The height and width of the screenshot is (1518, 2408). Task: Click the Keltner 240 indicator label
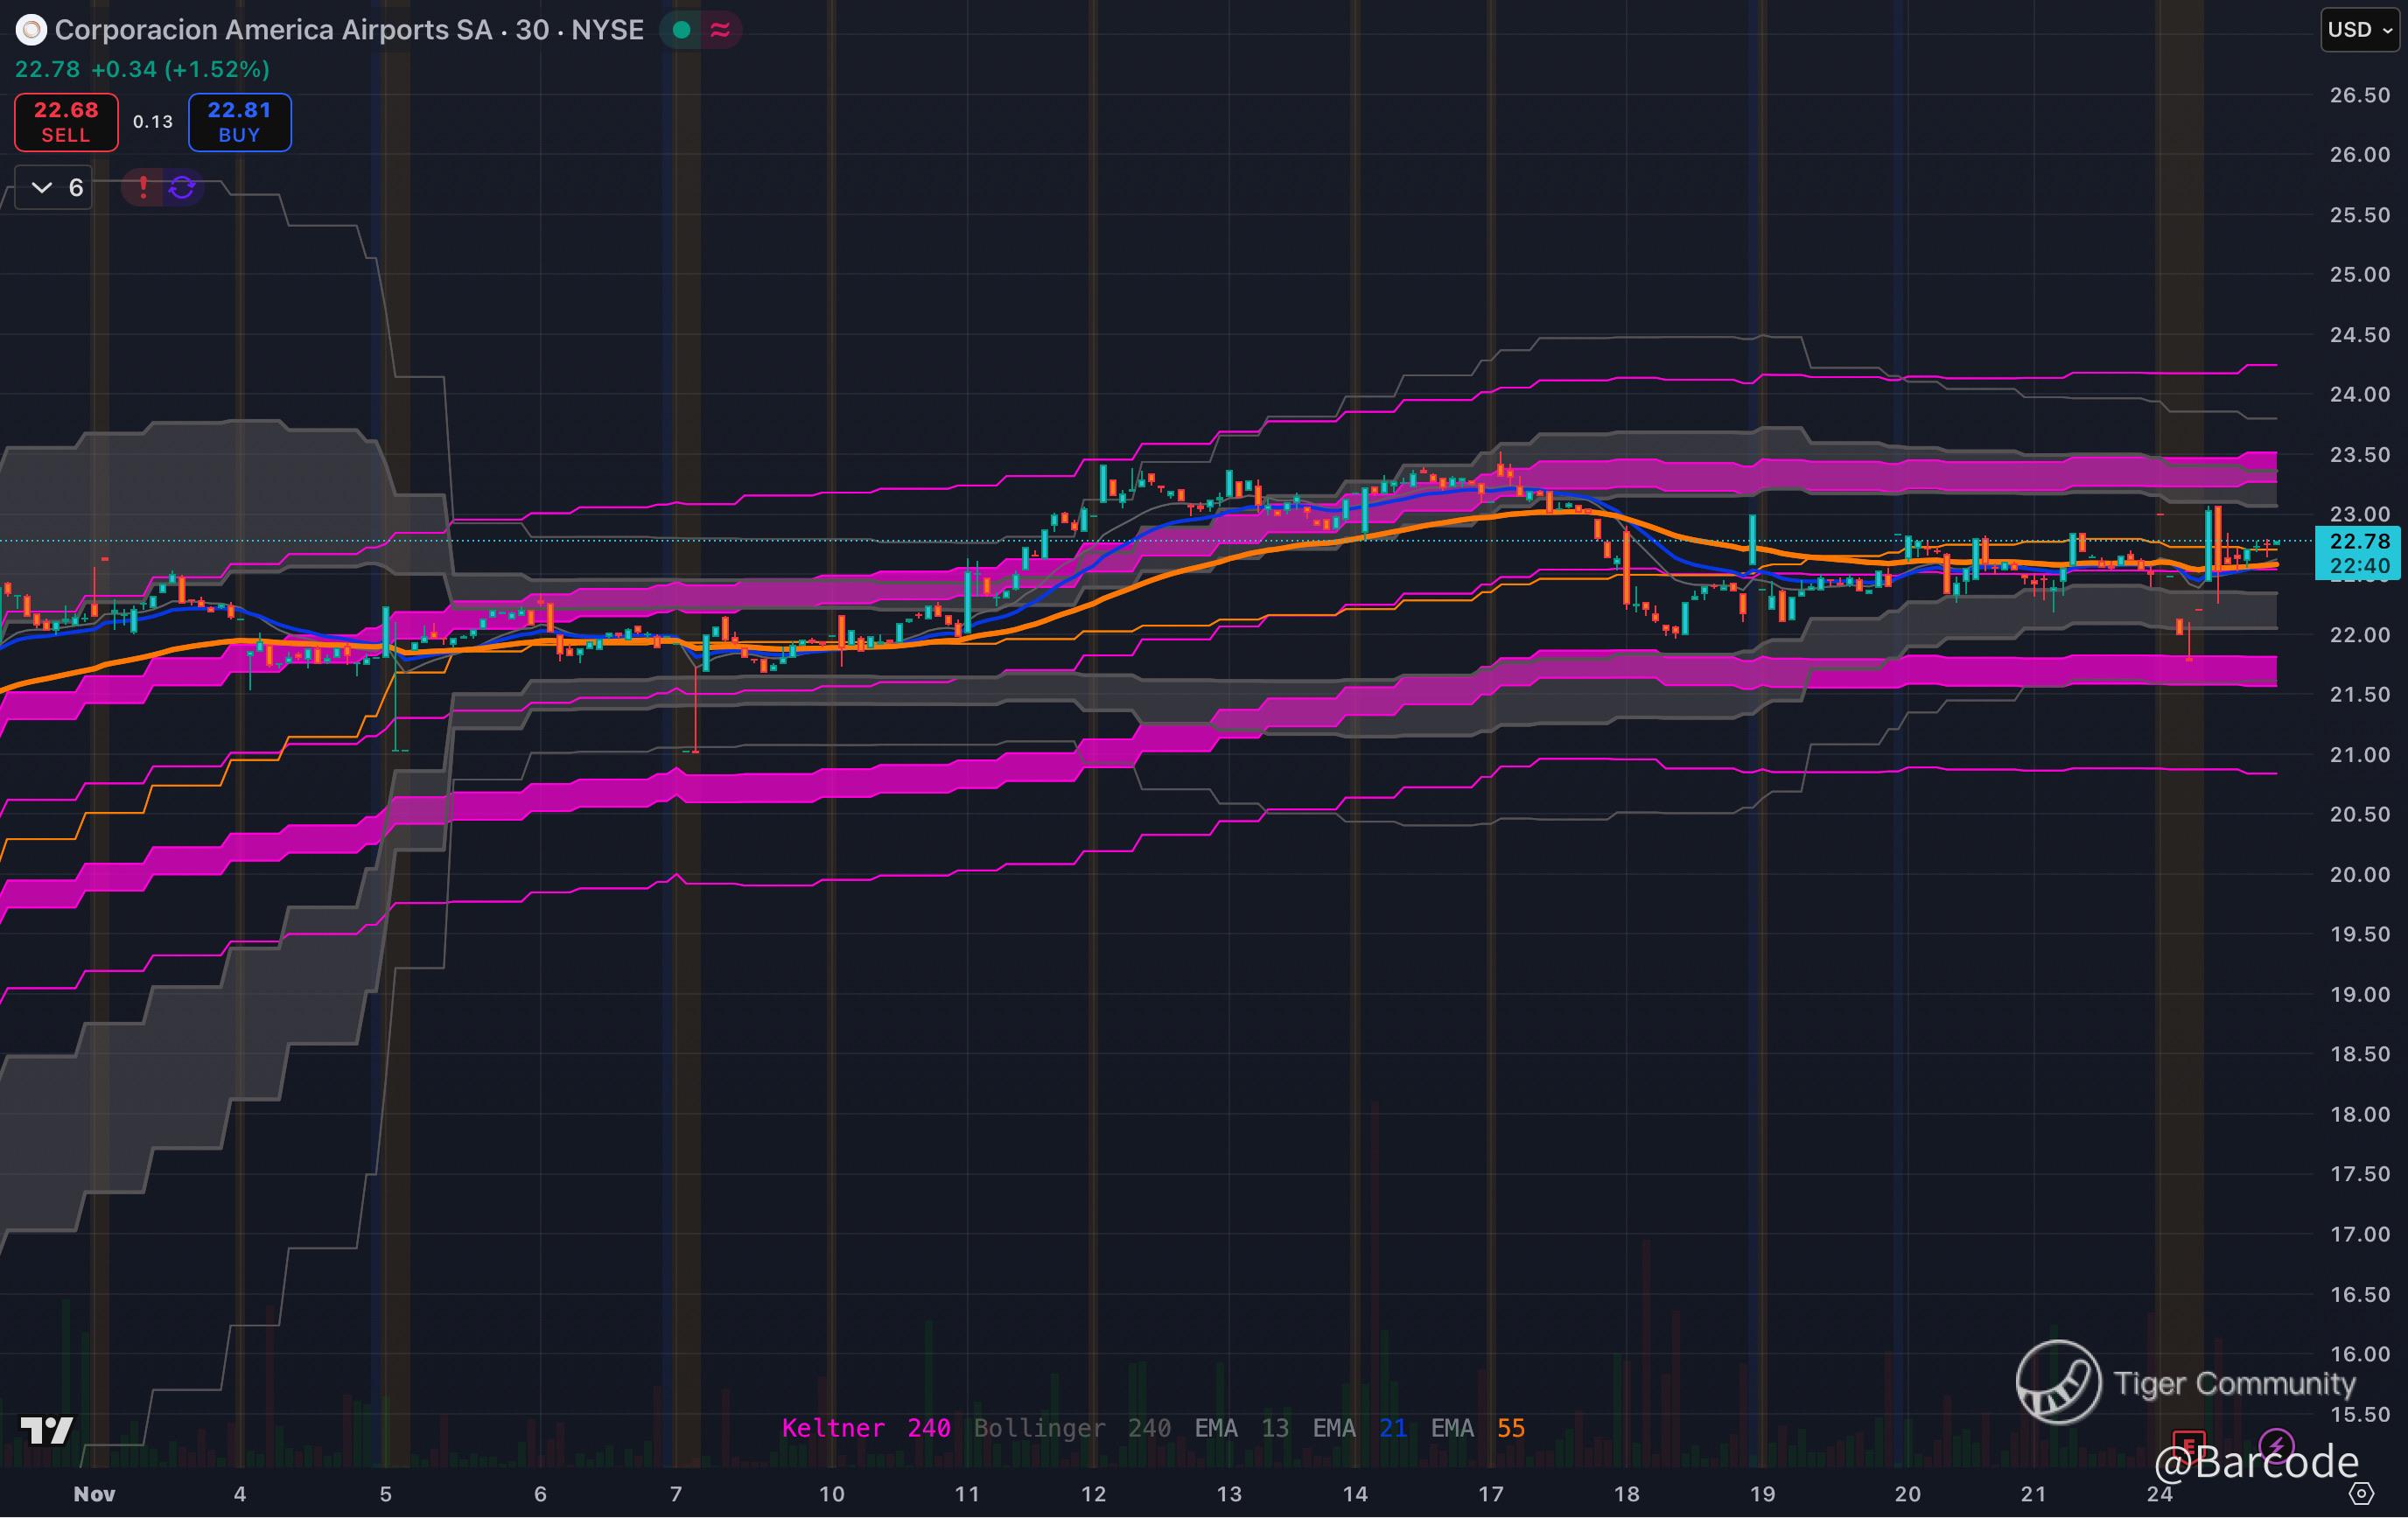click(x=865, y=1428)
